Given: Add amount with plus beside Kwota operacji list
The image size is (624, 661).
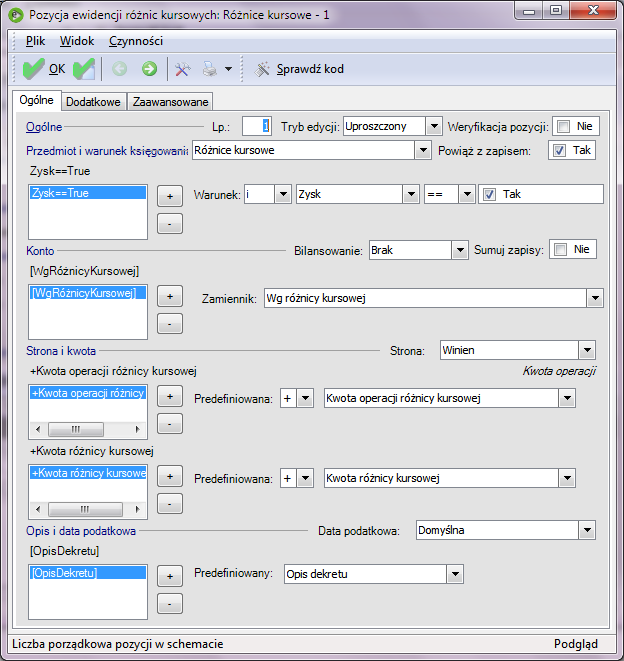Looking at the screenshot, I should click(170, 396).
